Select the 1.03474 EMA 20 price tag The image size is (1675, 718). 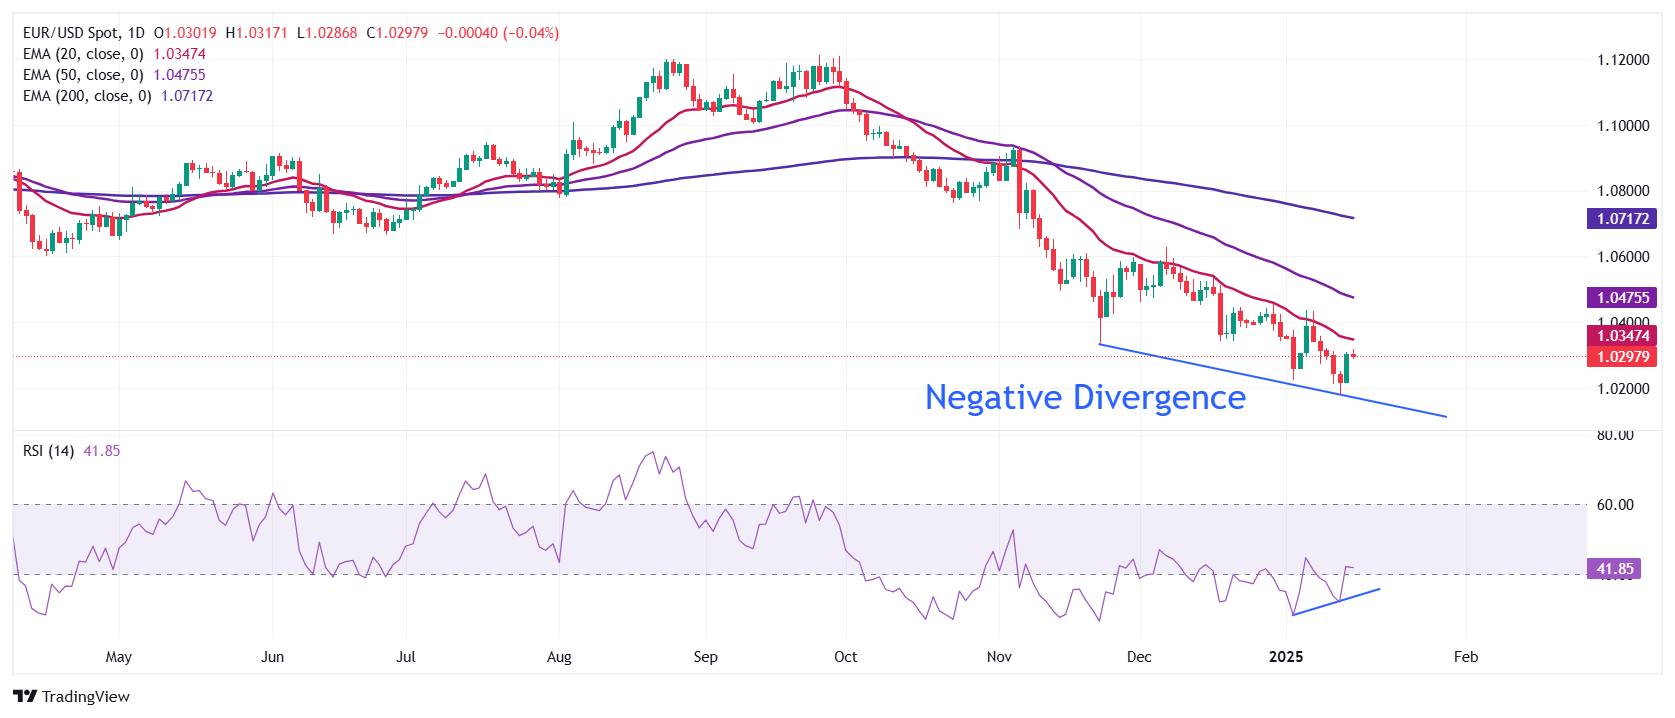tap(1622, 336)
